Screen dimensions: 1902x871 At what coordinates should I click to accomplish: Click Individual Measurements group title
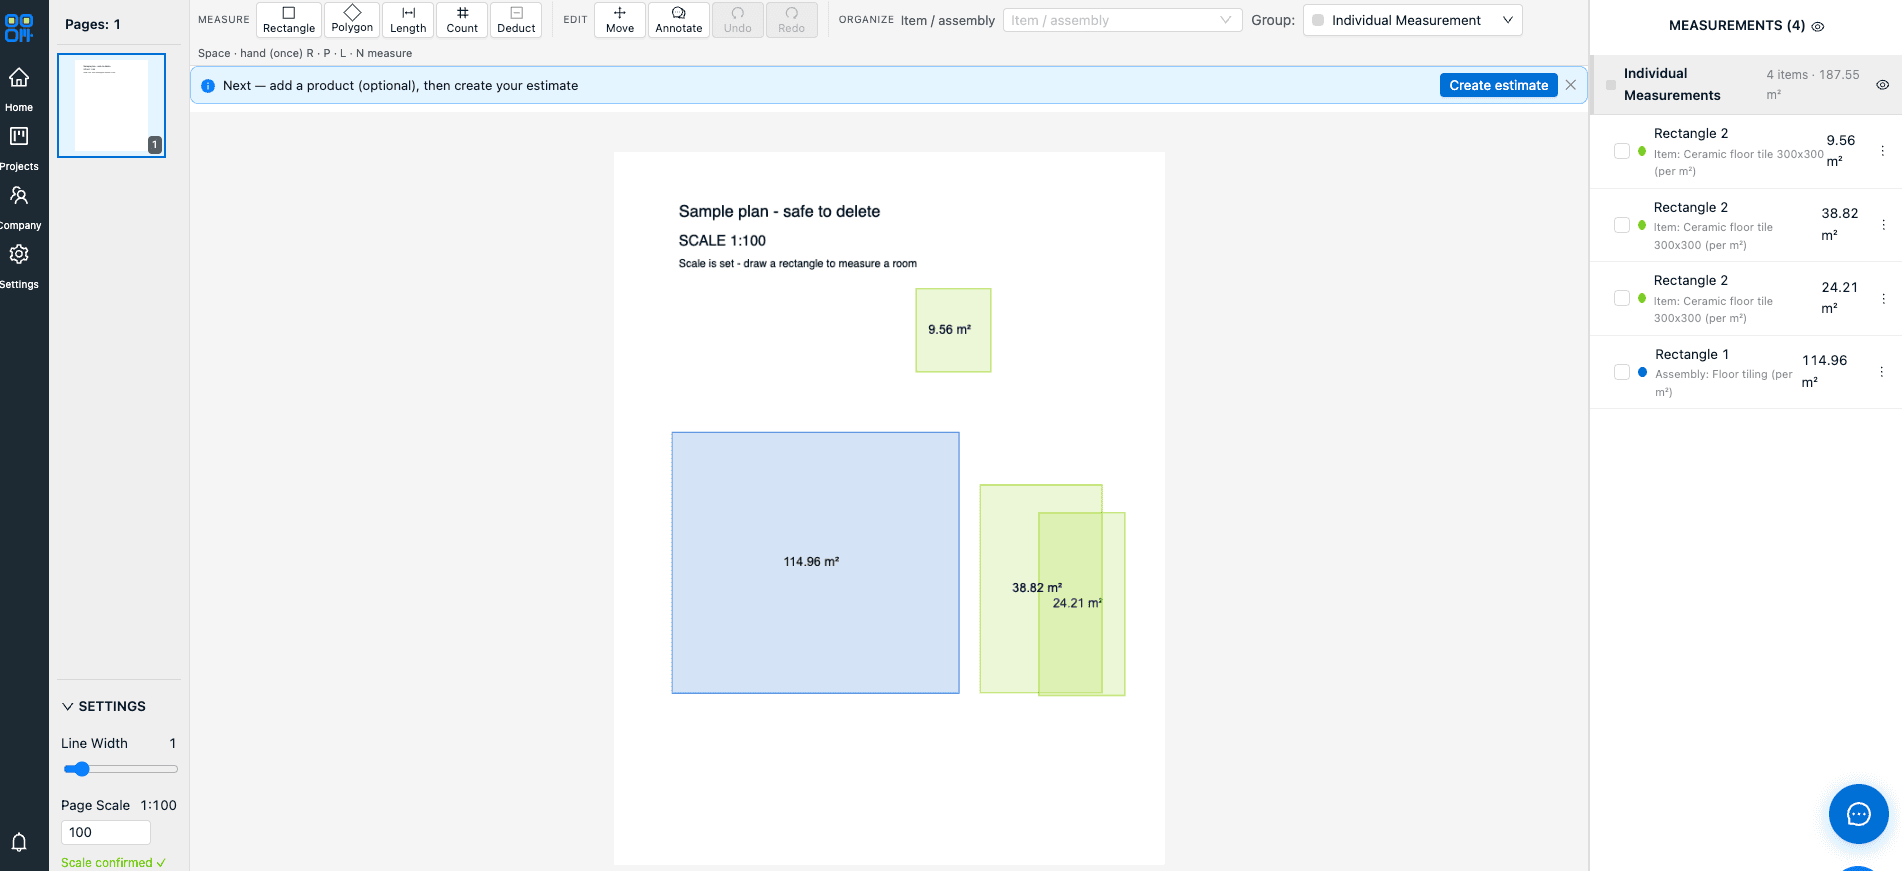[x=1672, y=84]
